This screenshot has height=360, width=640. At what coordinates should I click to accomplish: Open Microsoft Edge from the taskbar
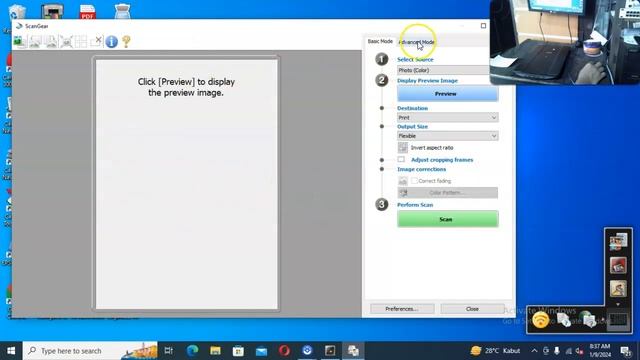[x=192, y=350]
